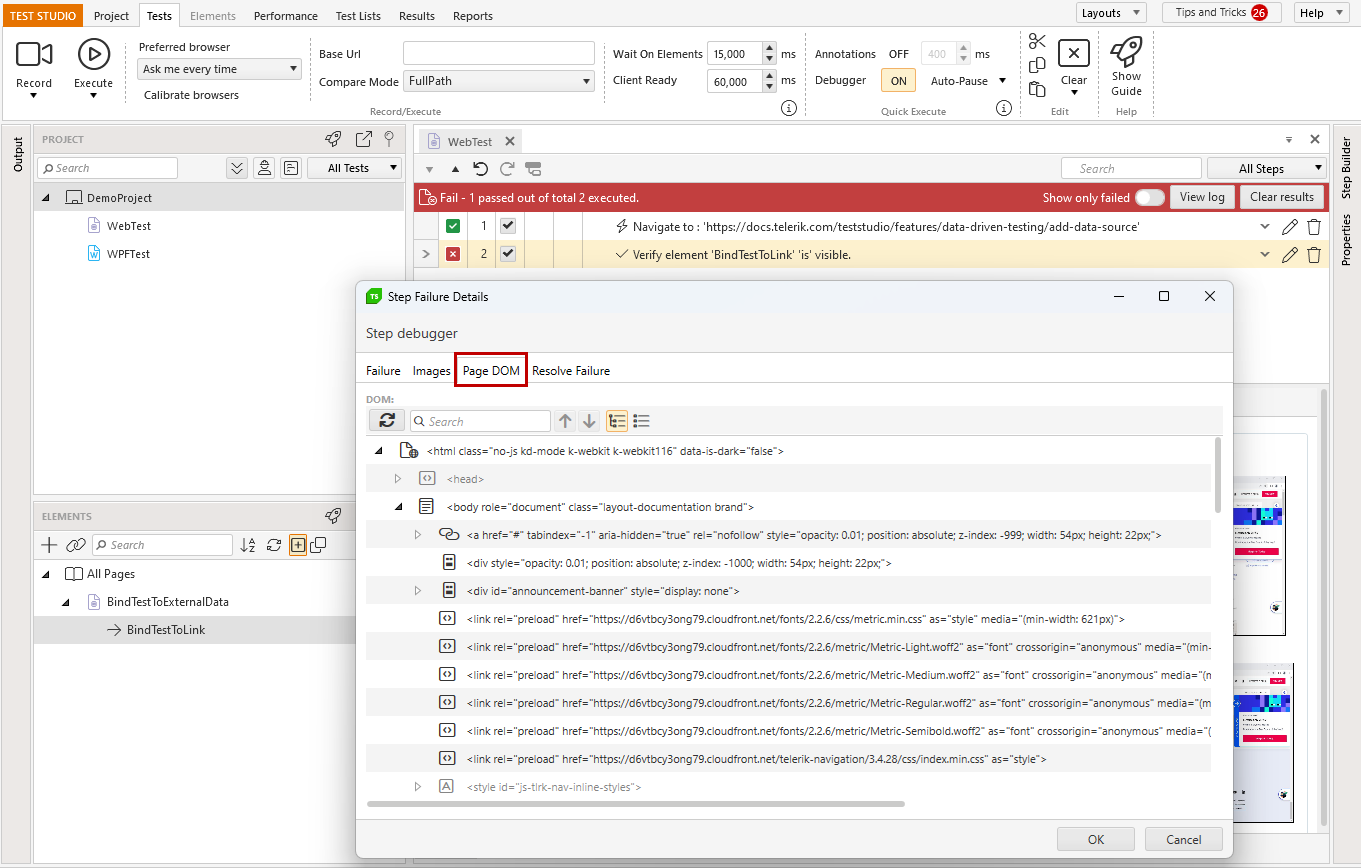Open the Compare Mode FullPath dropdown

[499, 81]
